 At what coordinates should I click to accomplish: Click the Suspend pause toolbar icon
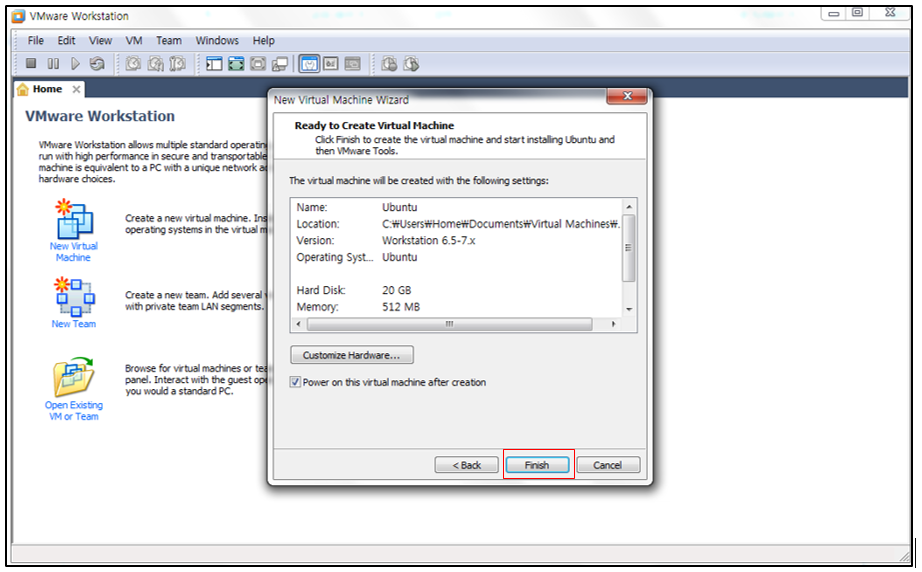pos(53,63)
